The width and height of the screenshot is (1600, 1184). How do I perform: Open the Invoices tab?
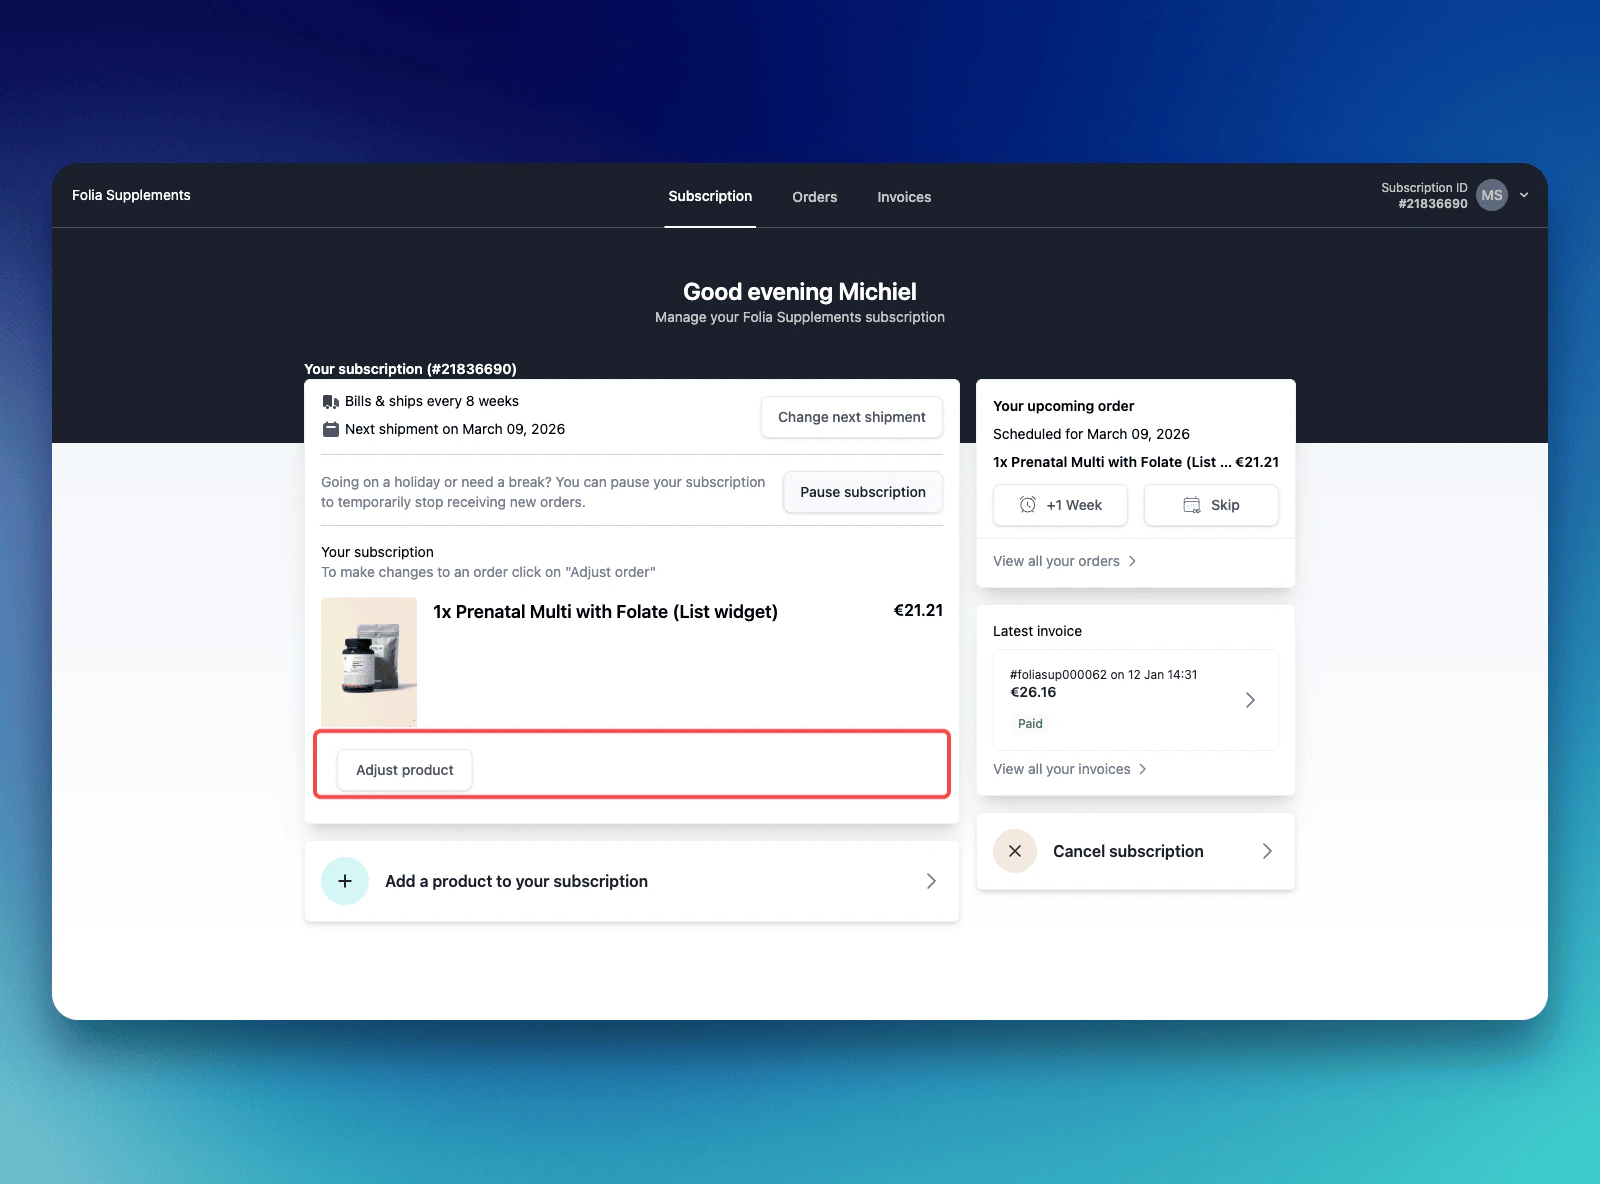903,197
